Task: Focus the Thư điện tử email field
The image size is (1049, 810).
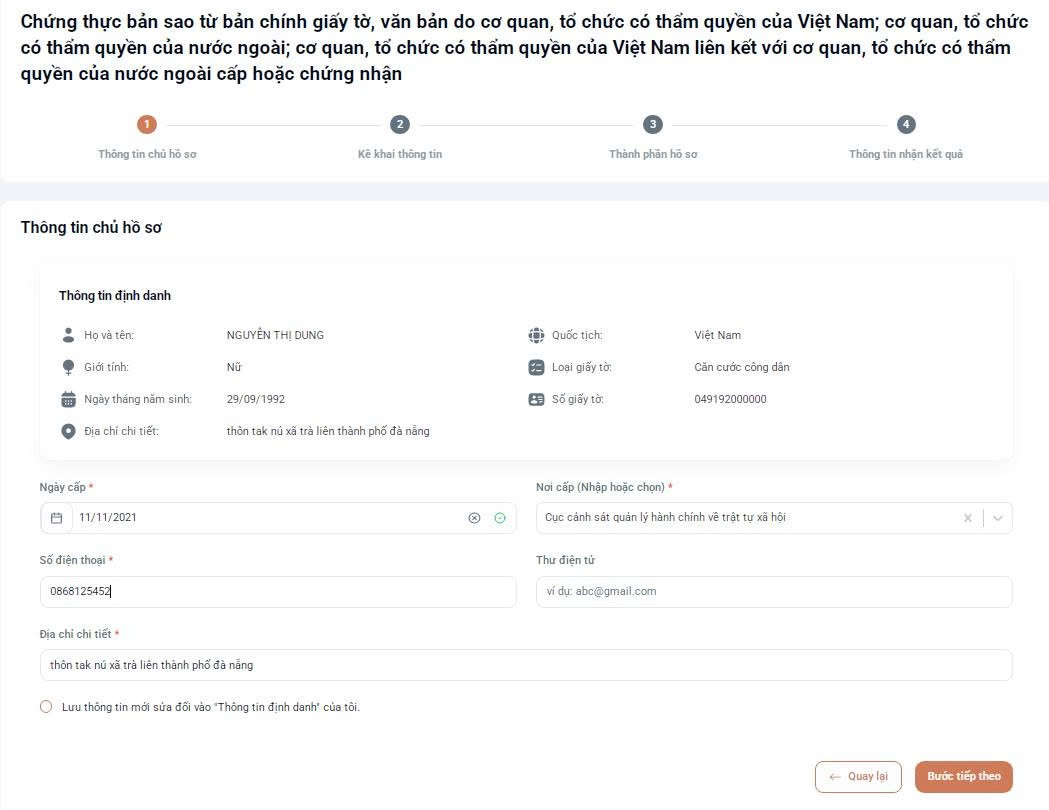Action: click(774, 591)
